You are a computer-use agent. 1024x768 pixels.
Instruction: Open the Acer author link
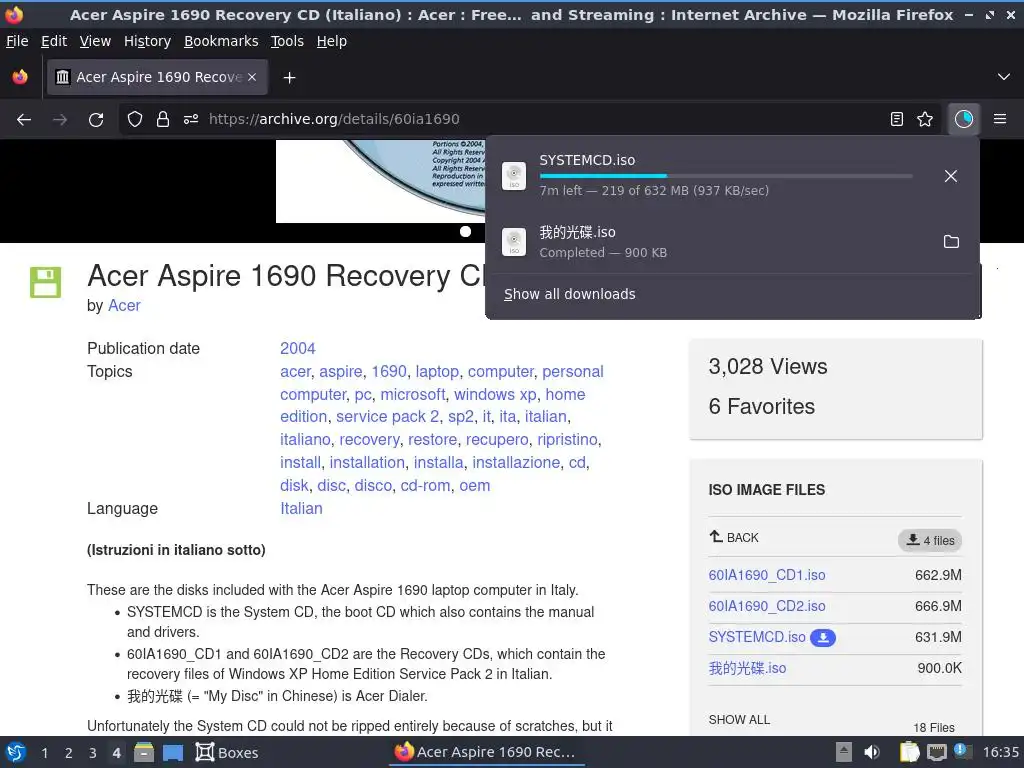[124, 306]
